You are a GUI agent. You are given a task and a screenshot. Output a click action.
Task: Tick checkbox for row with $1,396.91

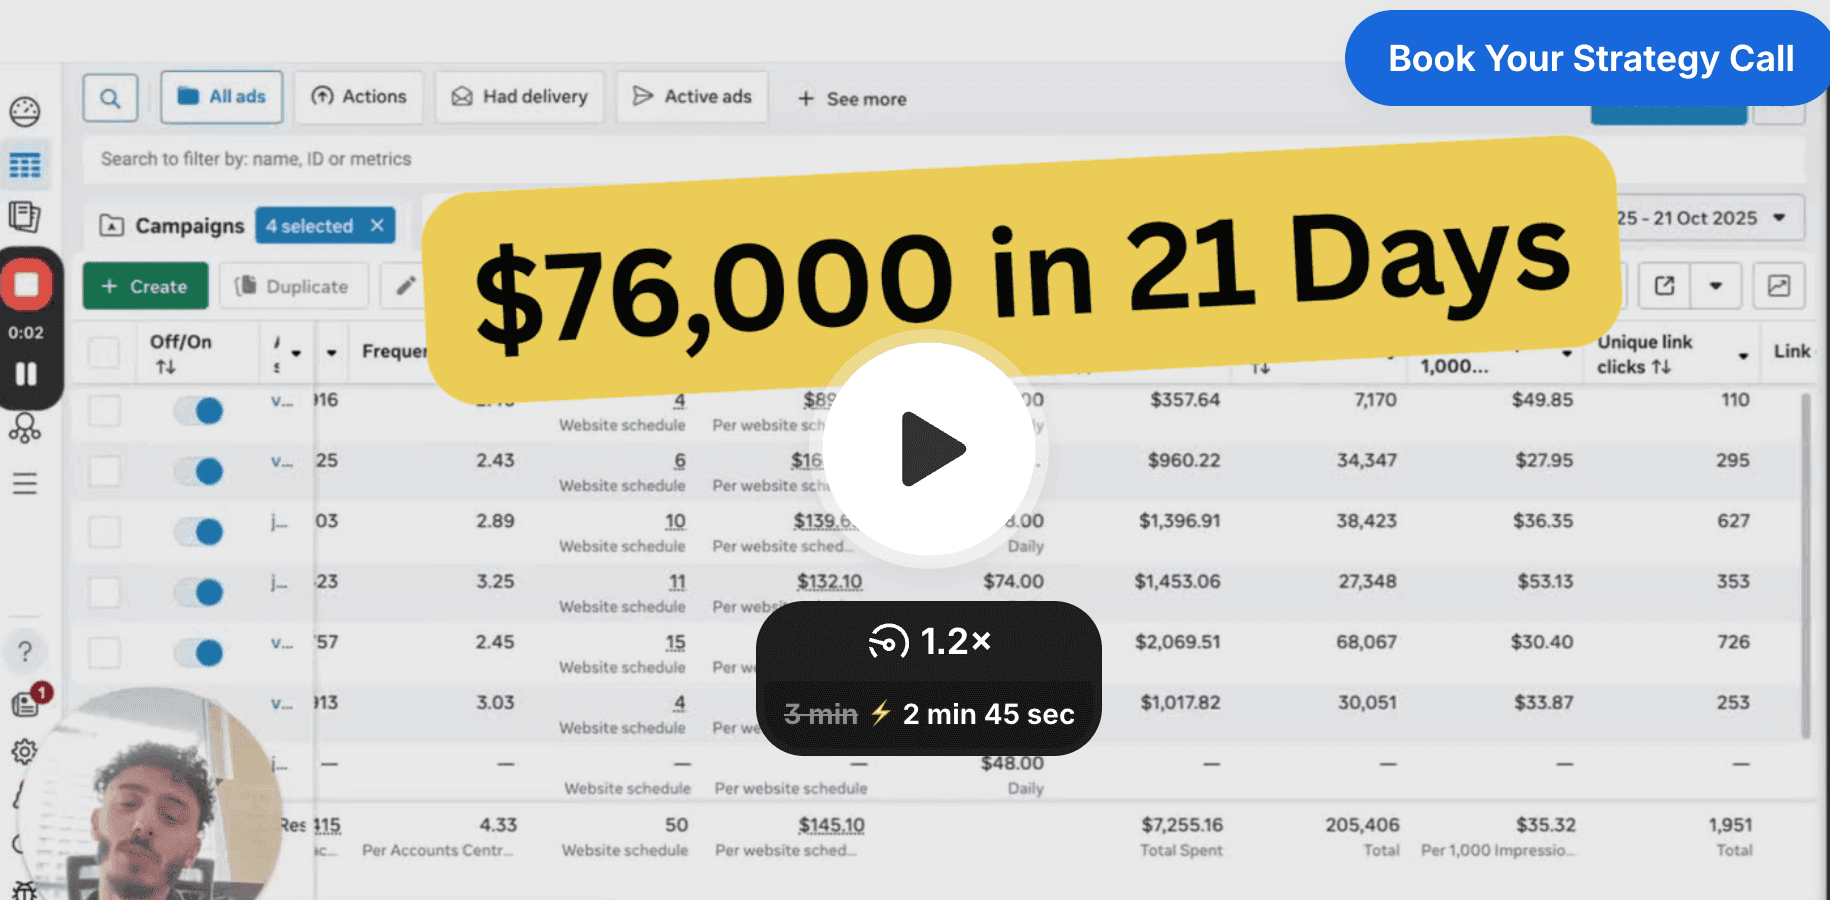[104, 532]
